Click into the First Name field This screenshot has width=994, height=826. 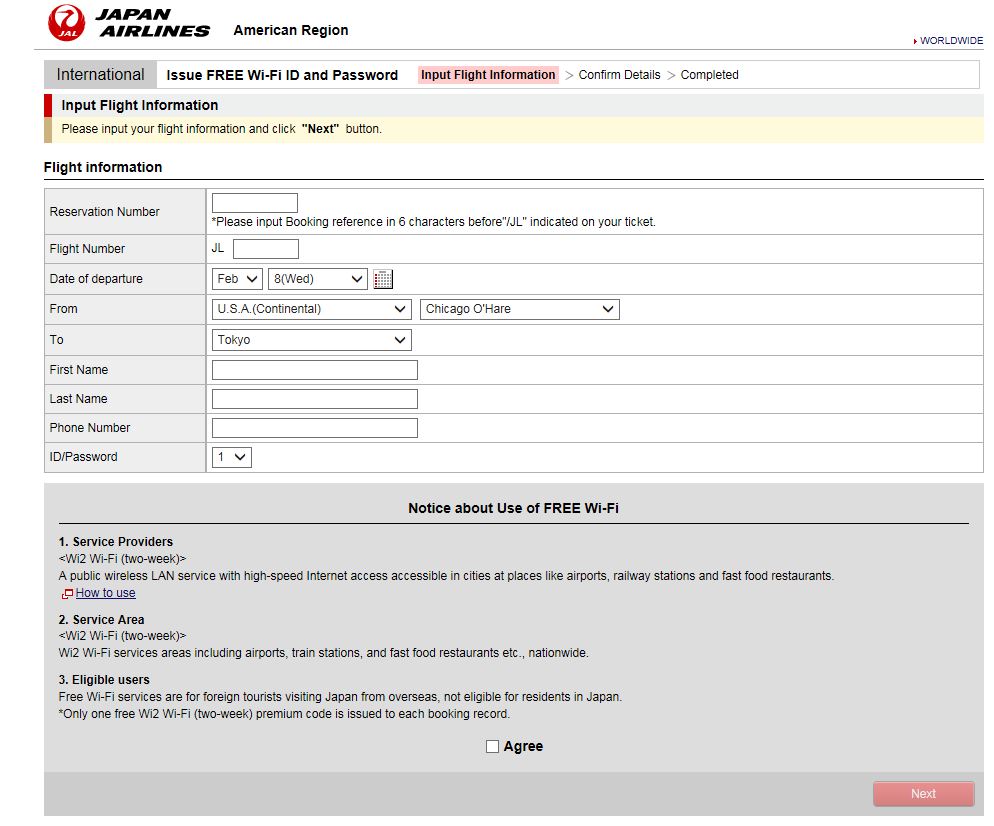pyautogui.click(x=314, y=370)
